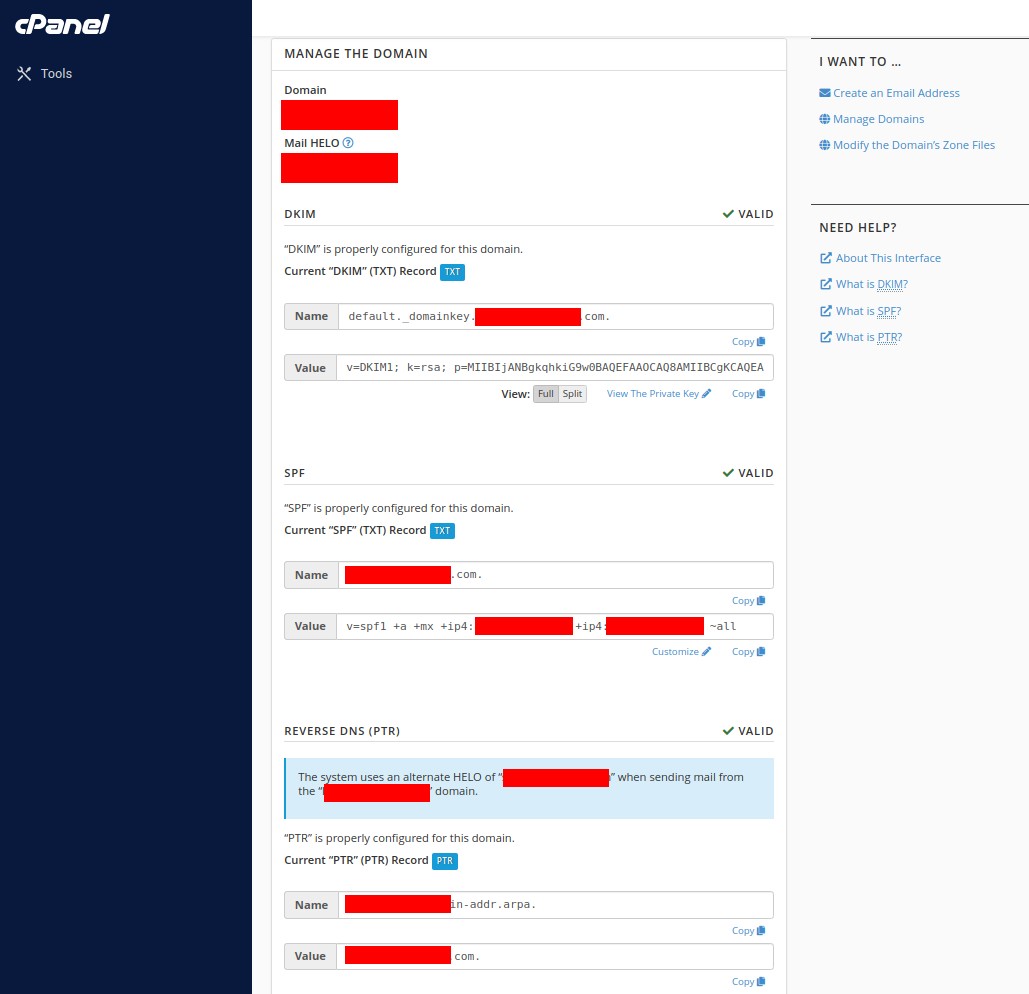This screenshot has width=1029, height=994.
Task: Click the green VALID checkmark in the SPF section
Action: click(728, 472)
